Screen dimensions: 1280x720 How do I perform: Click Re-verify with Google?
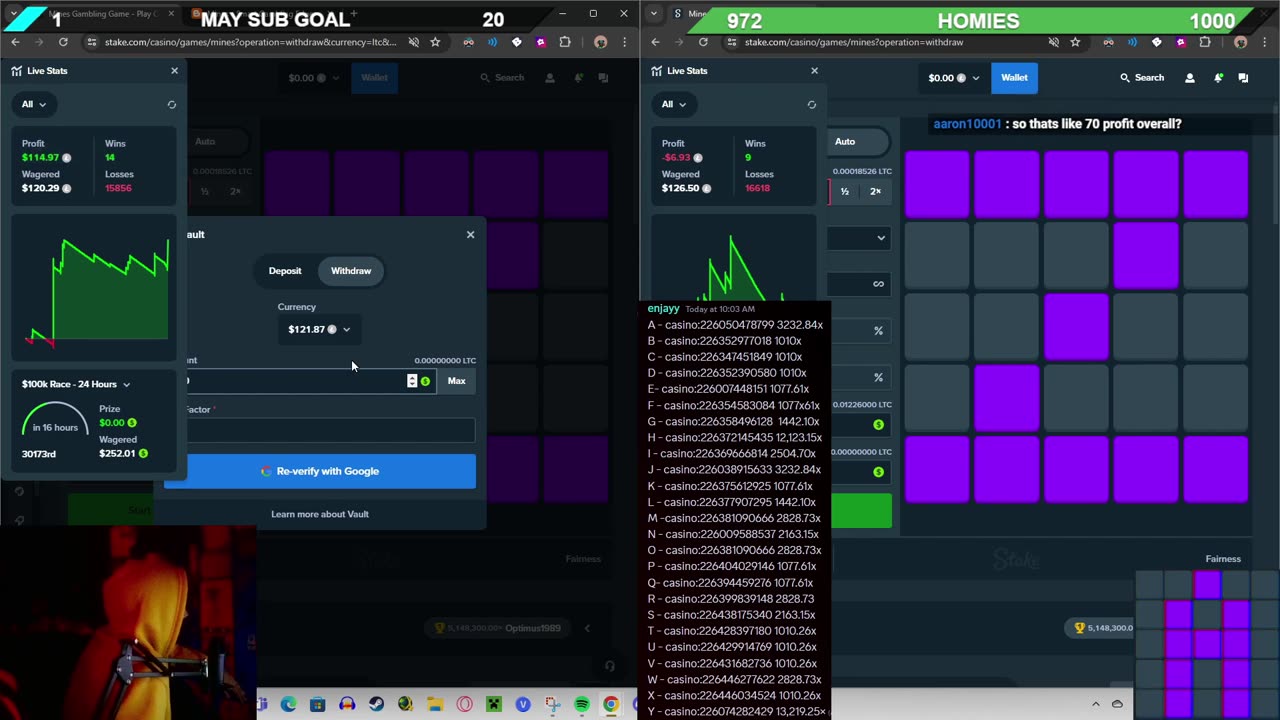tap(320, 471)
